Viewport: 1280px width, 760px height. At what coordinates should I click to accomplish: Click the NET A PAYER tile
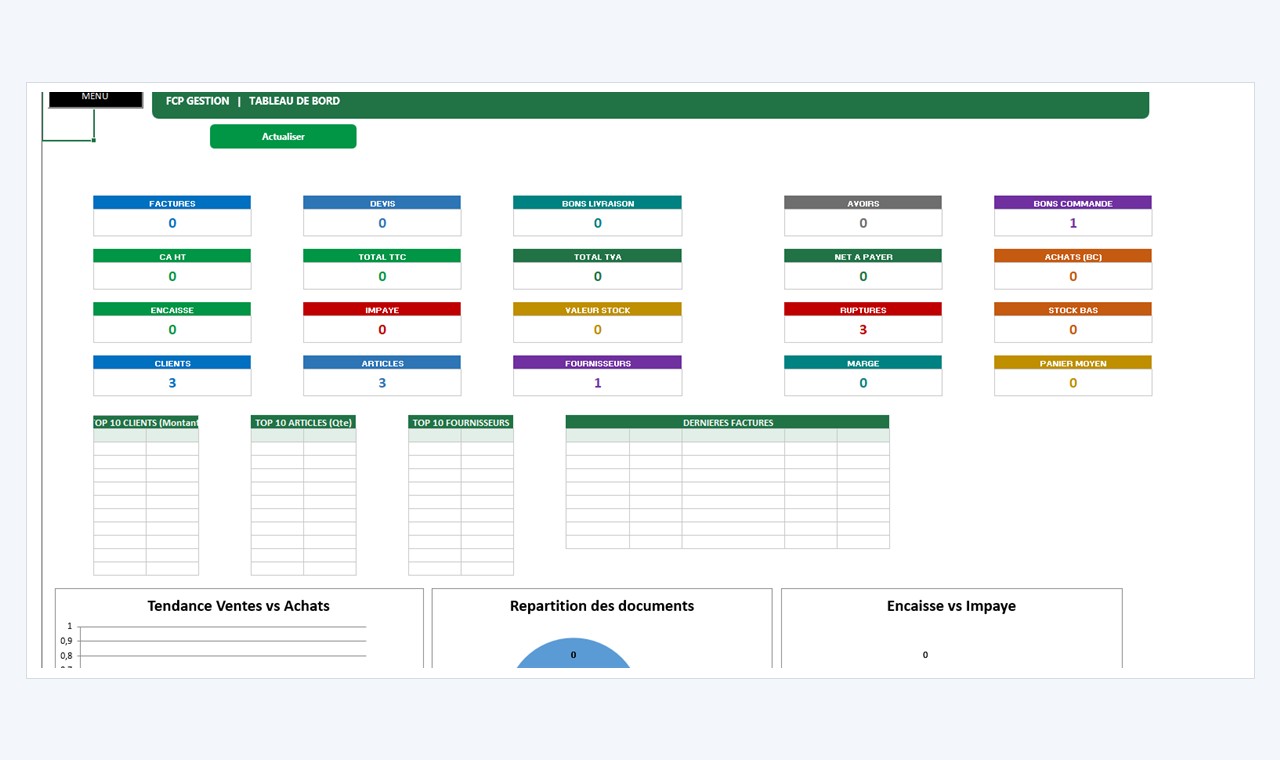[x=863, y=269]
